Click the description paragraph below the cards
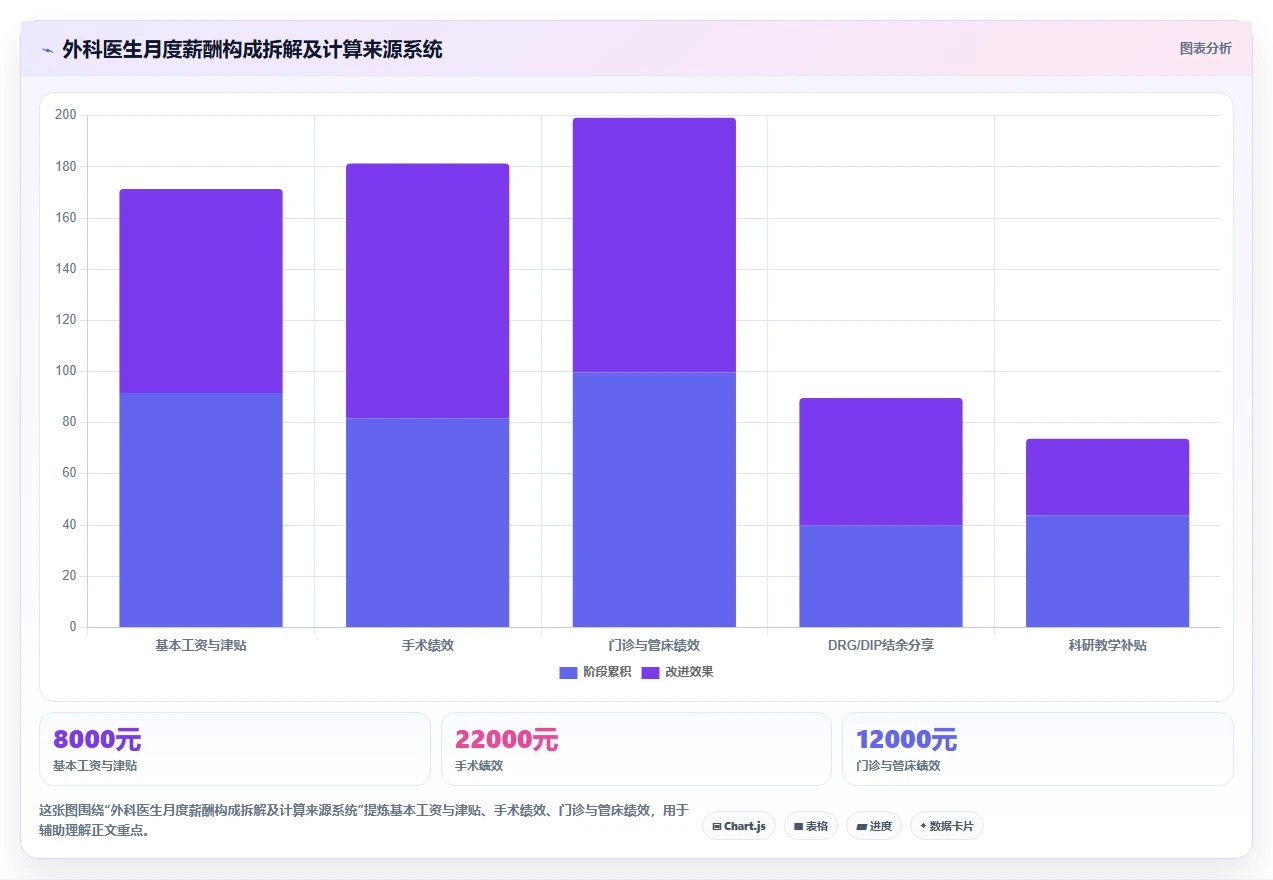 [x=364, y=820]
